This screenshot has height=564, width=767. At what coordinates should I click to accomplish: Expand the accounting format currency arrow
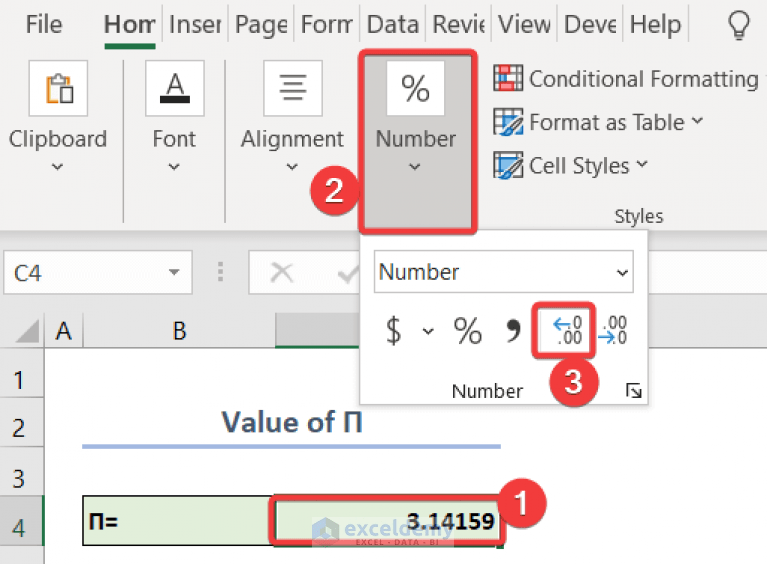[428, 332]
